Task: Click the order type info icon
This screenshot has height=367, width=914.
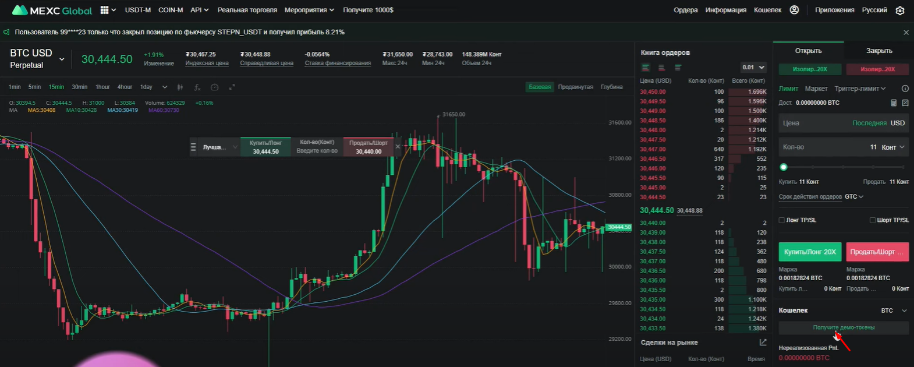Action: coord(905,89)
